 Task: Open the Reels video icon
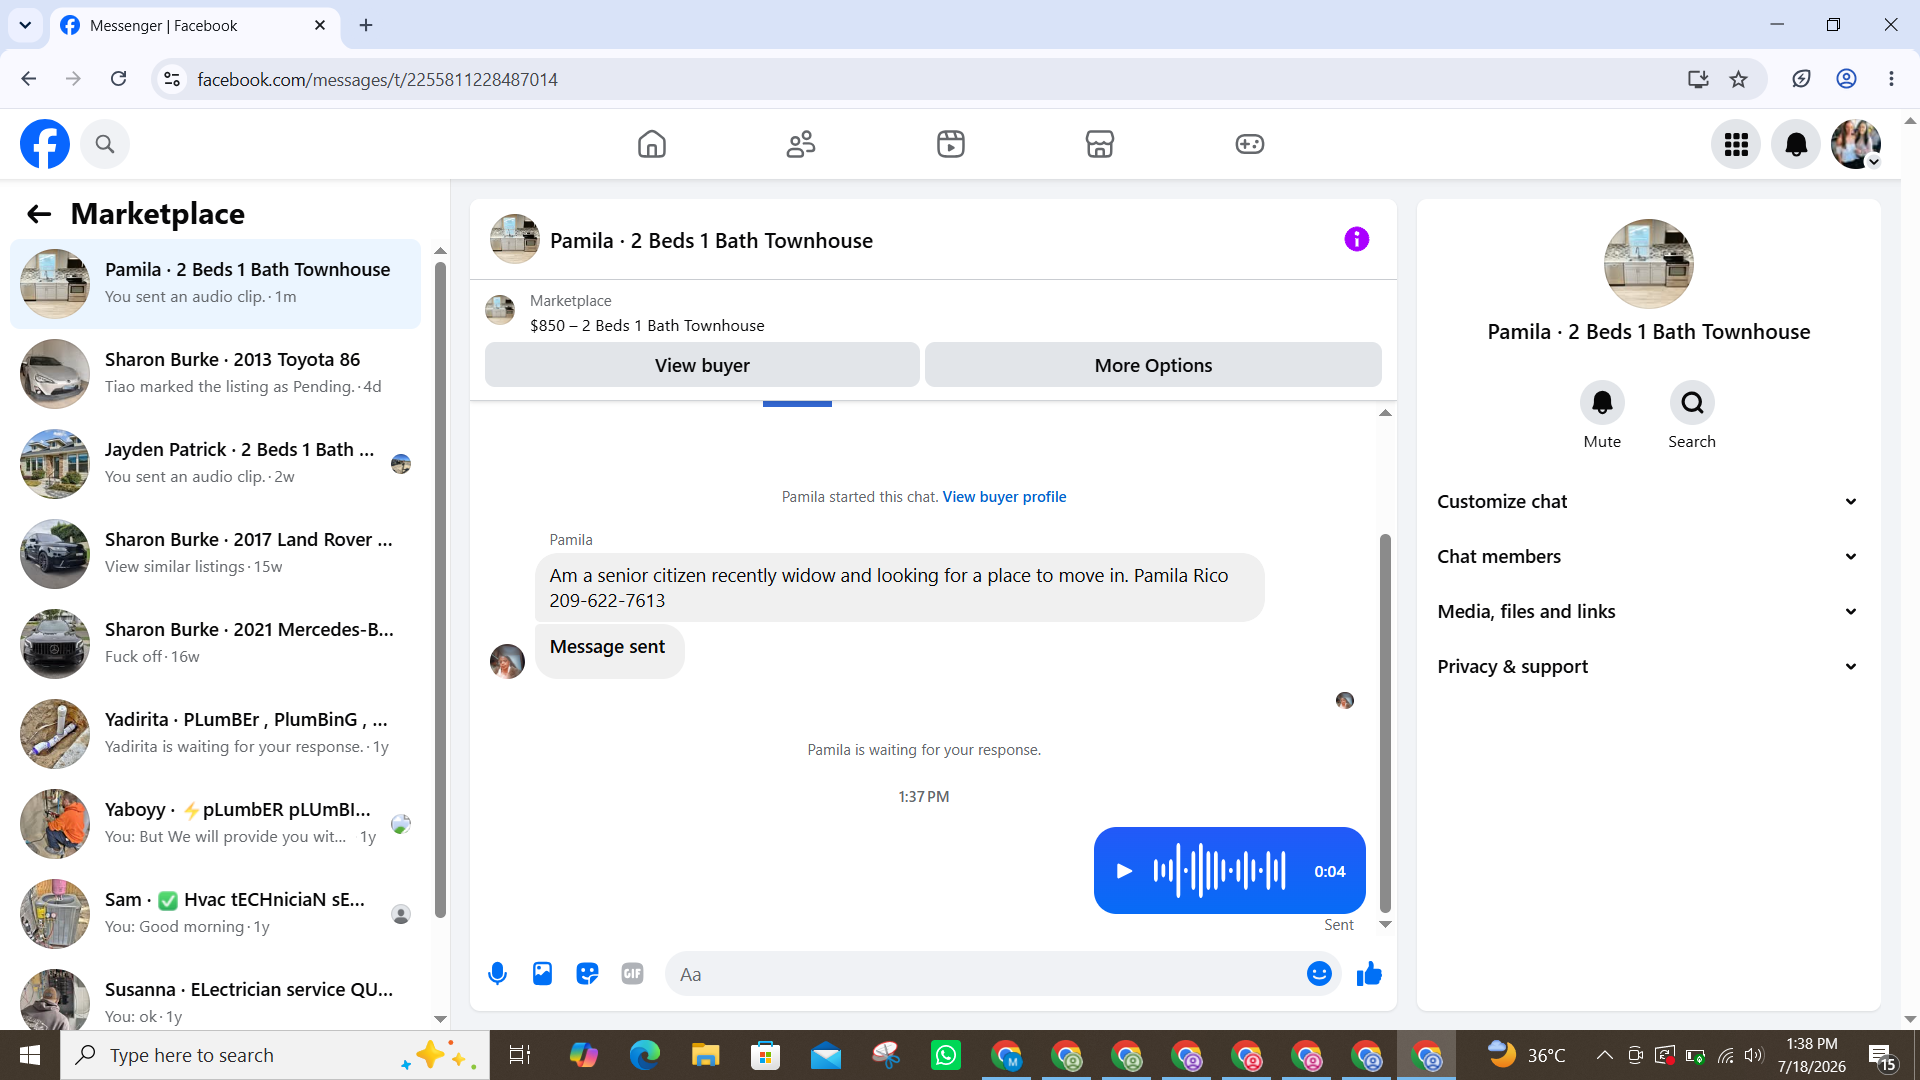[x=951, y=144]
